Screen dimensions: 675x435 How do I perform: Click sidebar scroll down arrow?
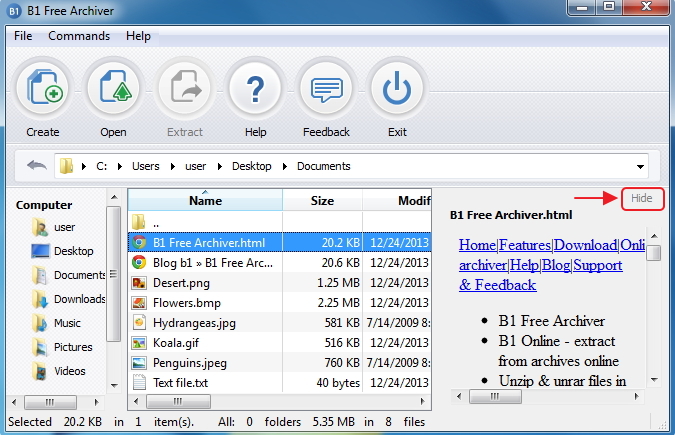[114, 385]
